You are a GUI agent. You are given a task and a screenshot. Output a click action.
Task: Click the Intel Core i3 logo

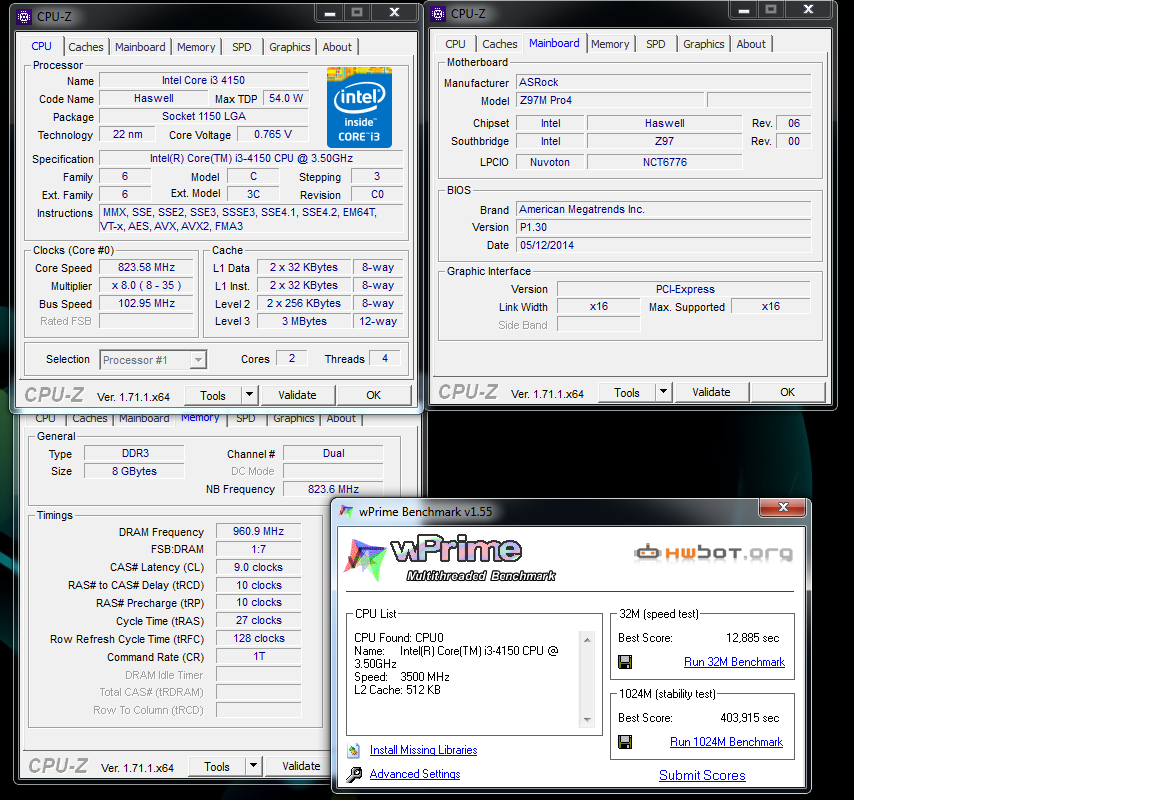359,107
